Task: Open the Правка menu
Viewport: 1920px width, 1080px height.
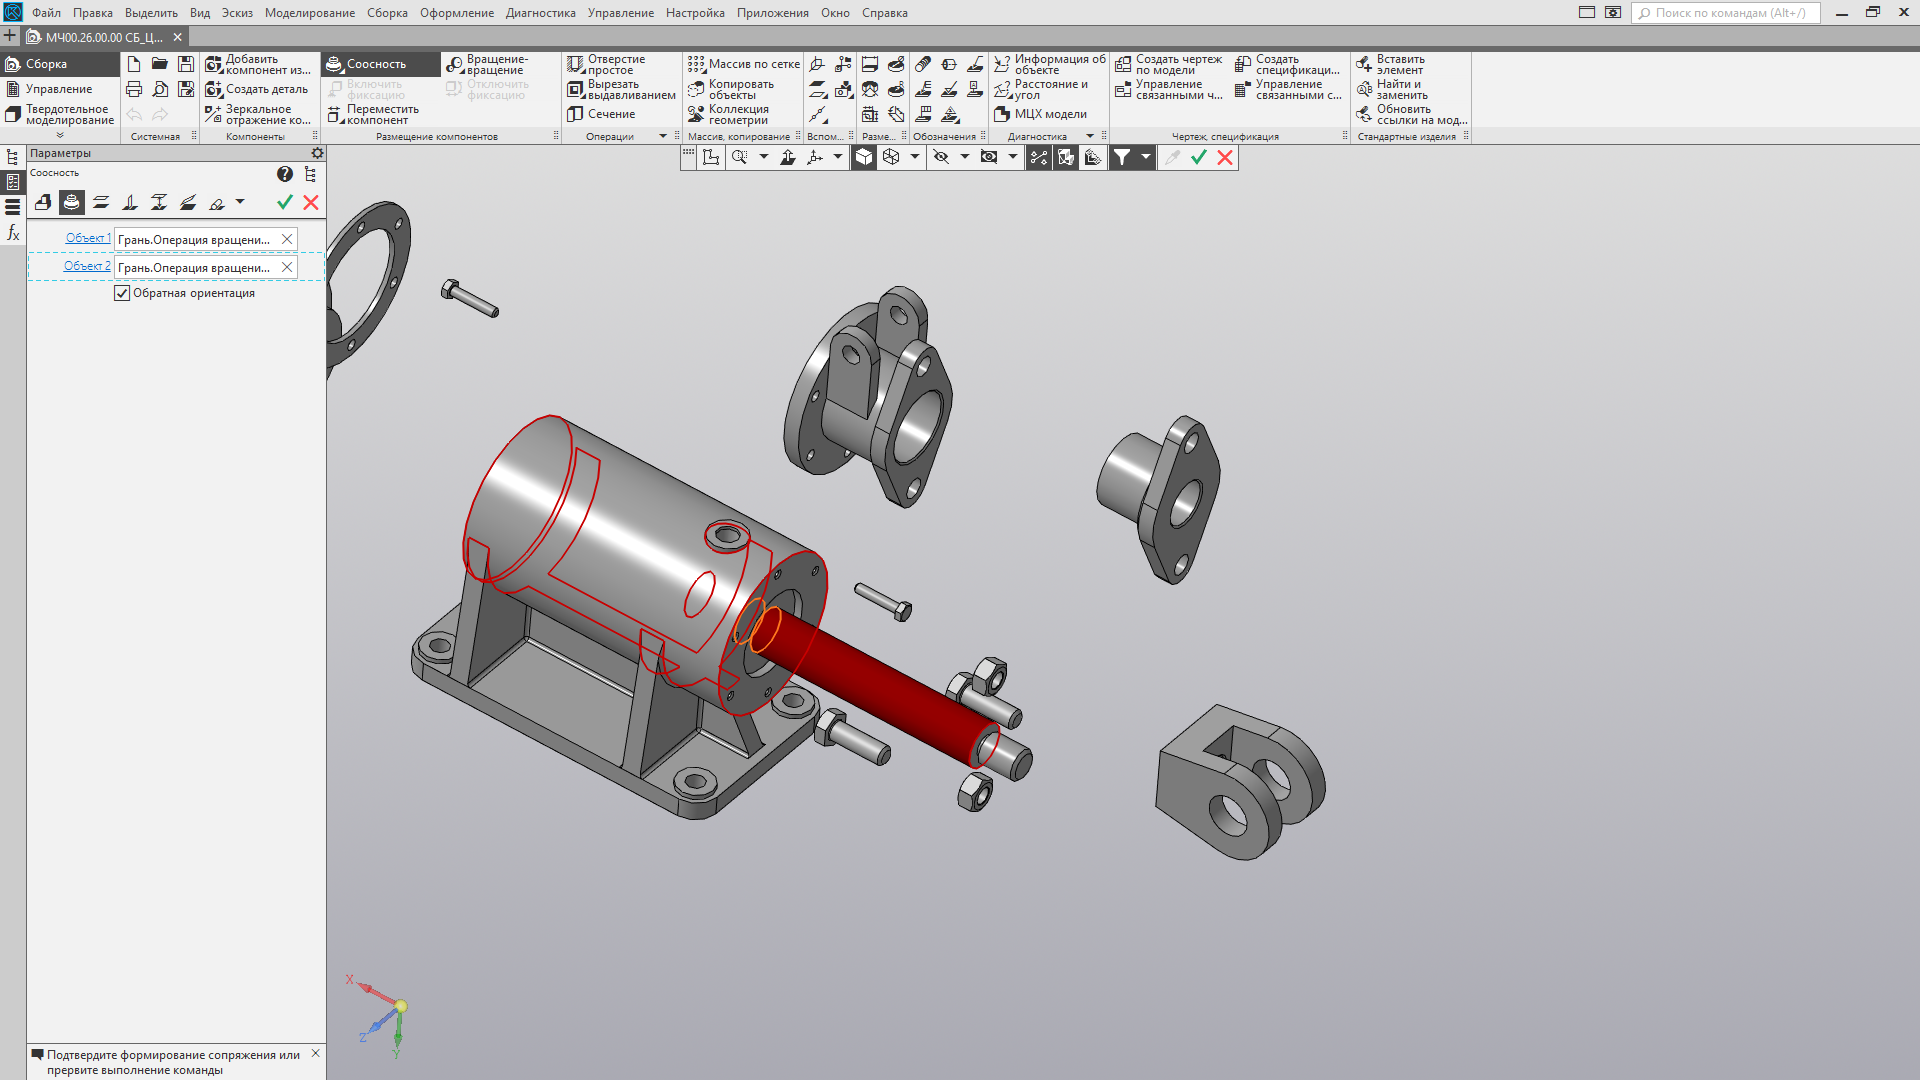Action: tap(93, 13)
